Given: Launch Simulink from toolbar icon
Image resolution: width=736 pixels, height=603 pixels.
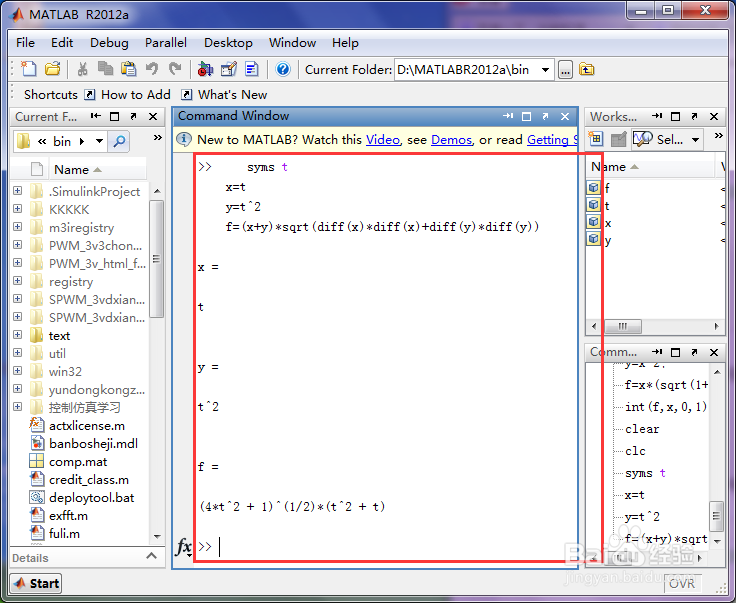Looking at the screenshot, I should coord(205,69).
